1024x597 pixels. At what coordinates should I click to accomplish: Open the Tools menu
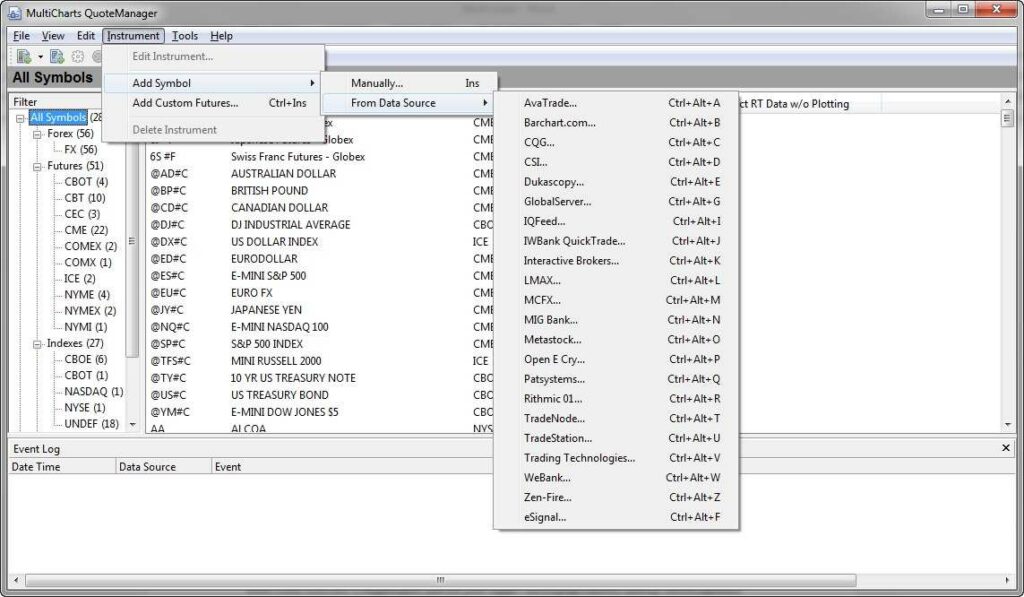click(x=185, y=36)
